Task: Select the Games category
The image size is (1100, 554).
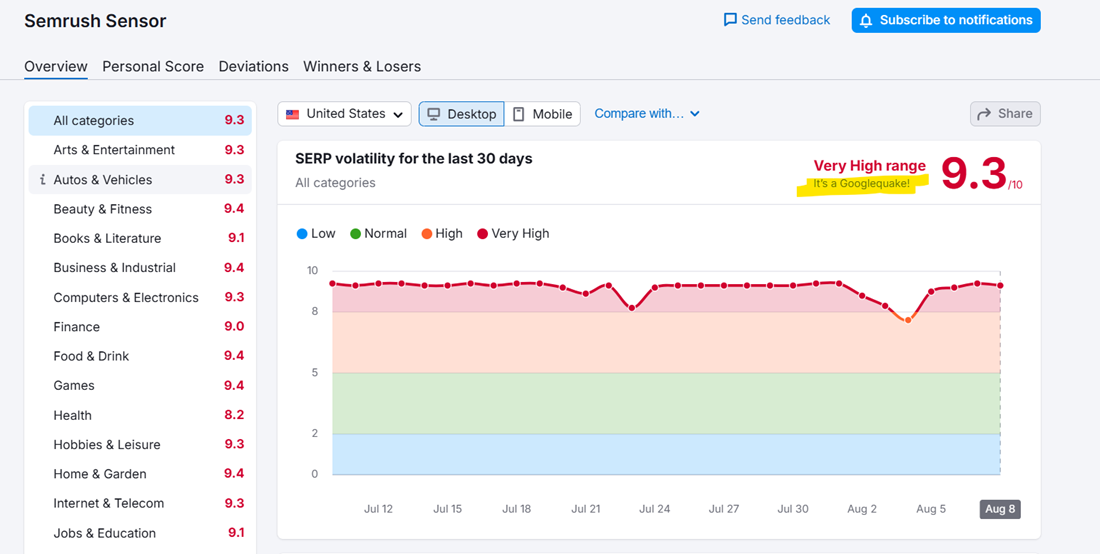Action: coord(140,386)
